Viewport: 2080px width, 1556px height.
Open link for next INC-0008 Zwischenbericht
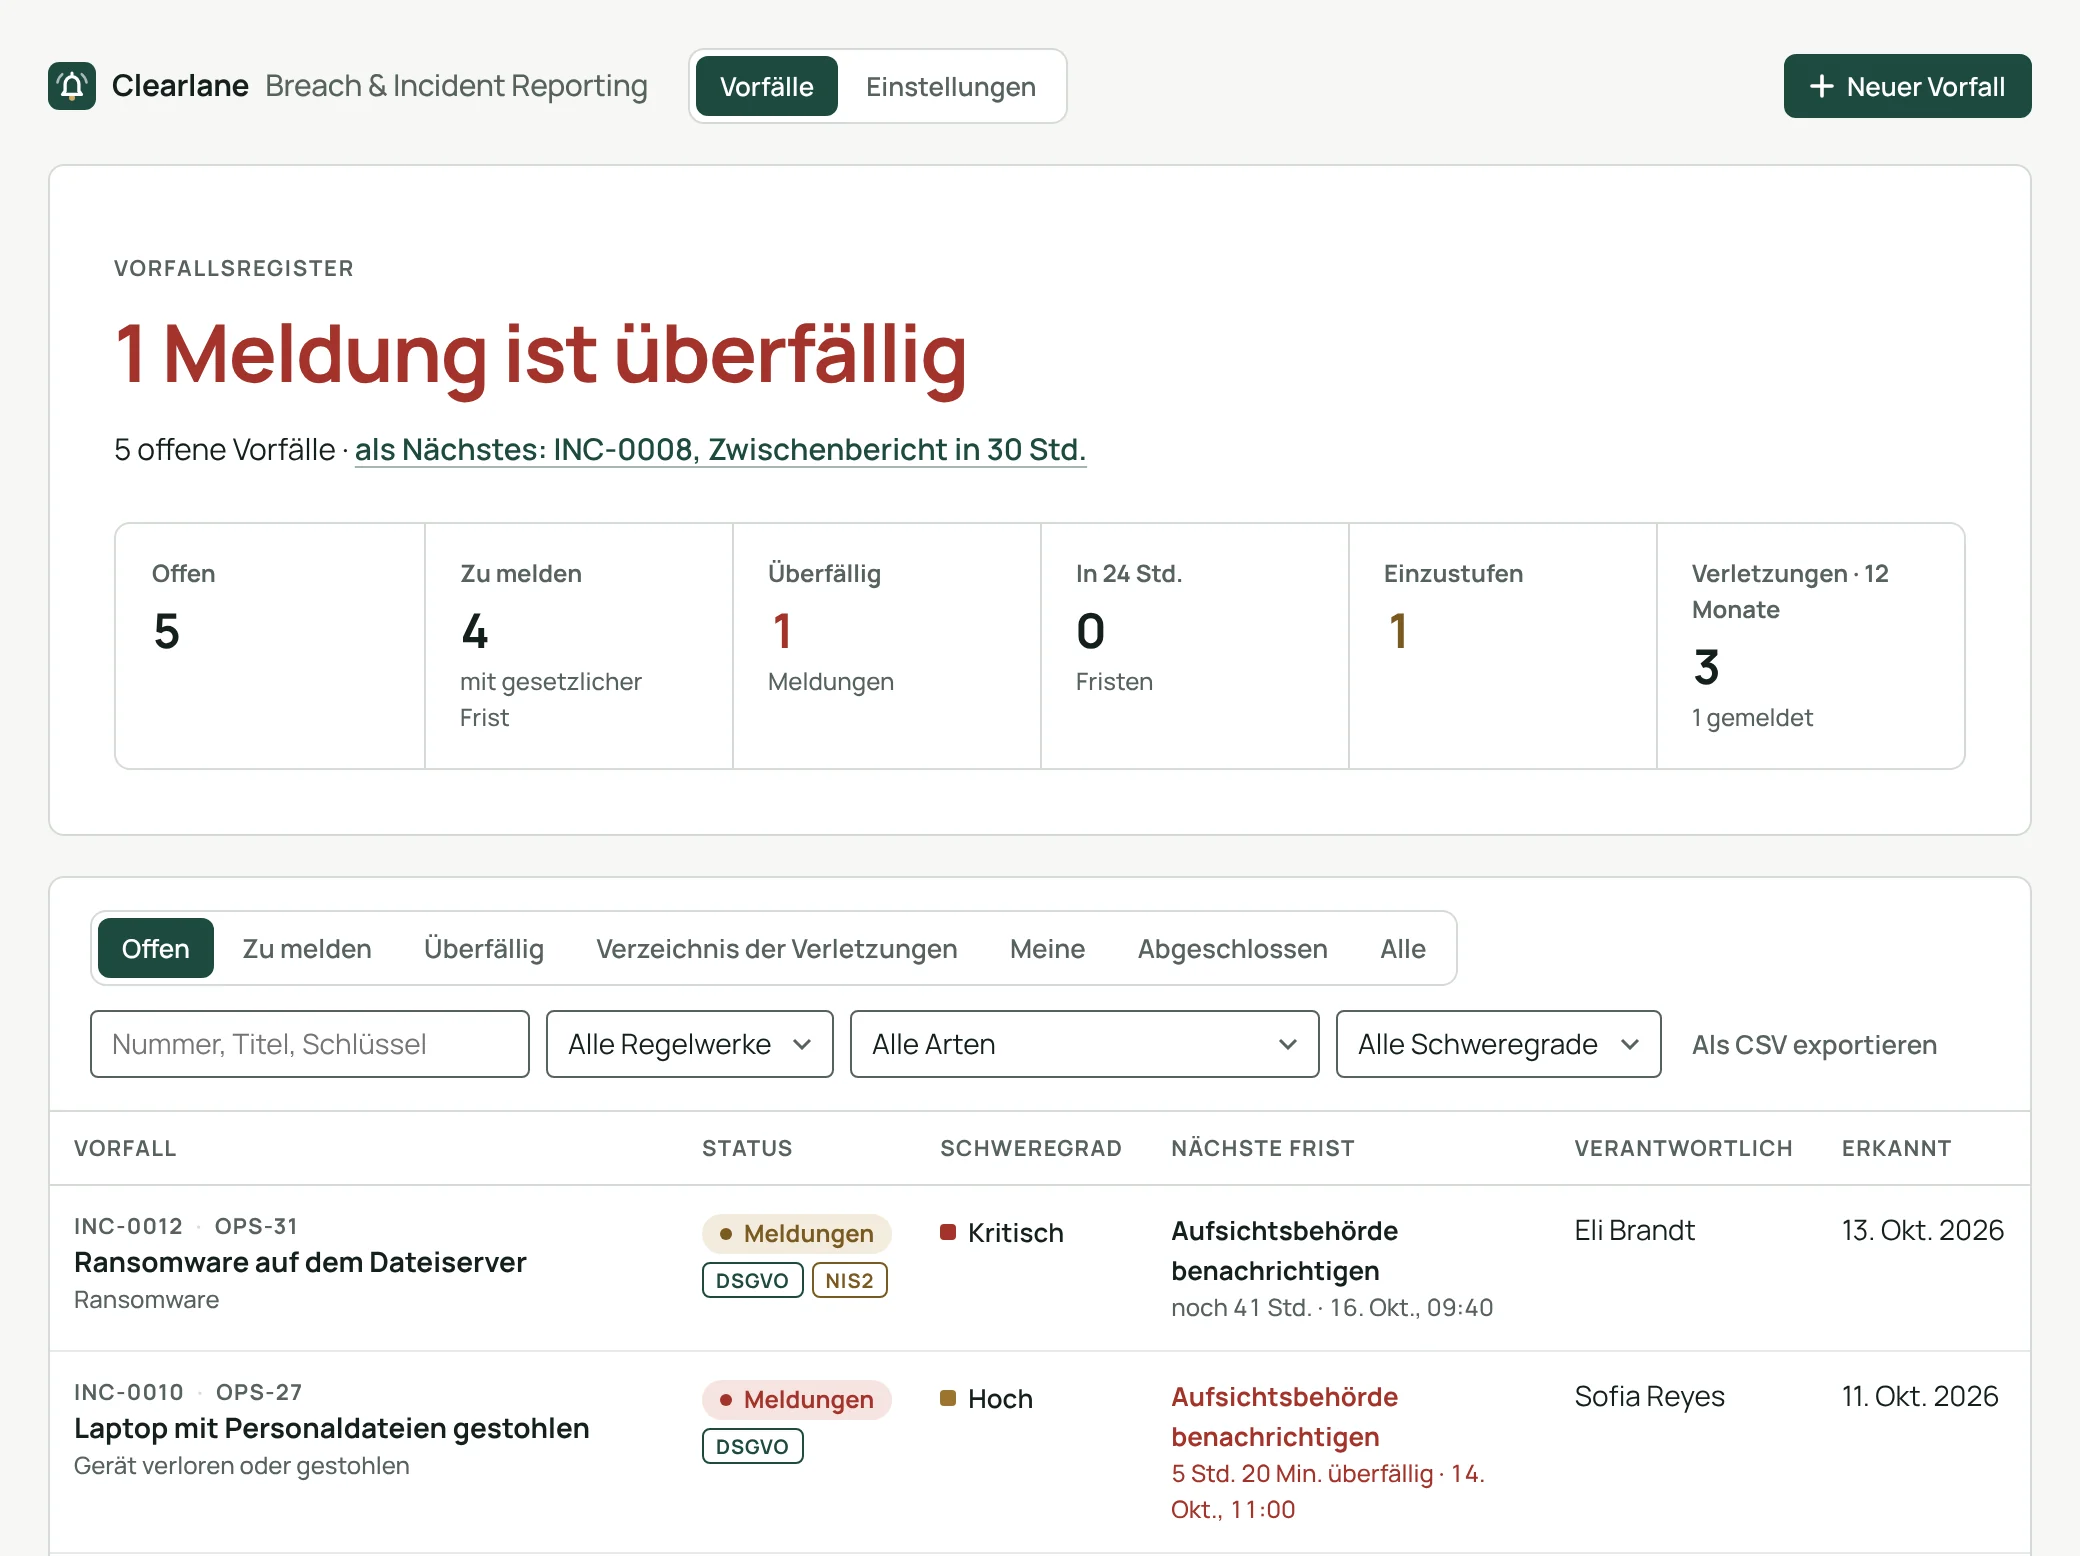tap(720, 450)
